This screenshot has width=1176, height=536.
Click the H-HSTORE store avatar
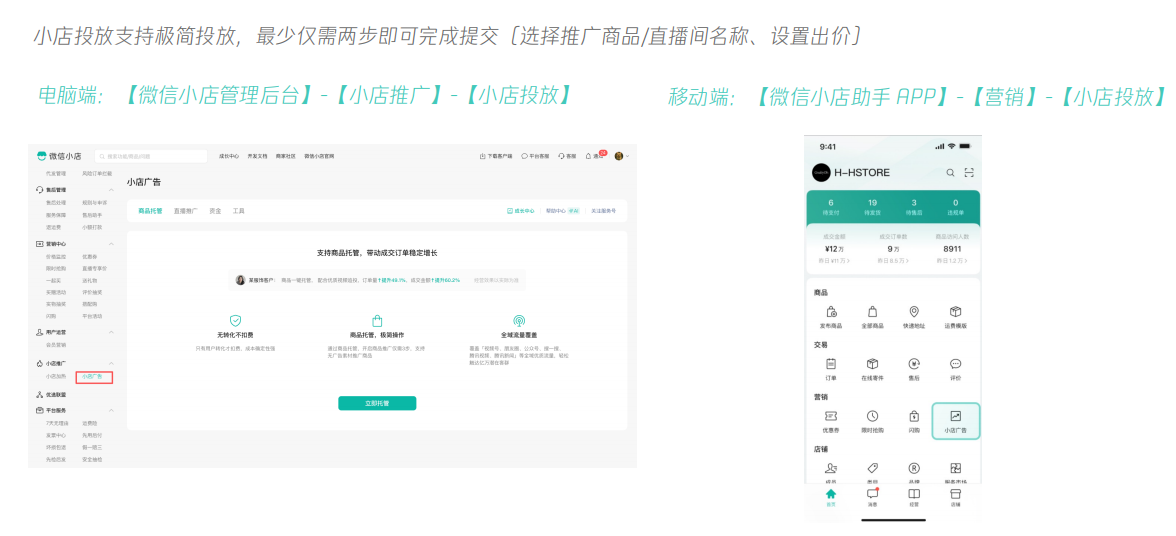coord(821,172)
